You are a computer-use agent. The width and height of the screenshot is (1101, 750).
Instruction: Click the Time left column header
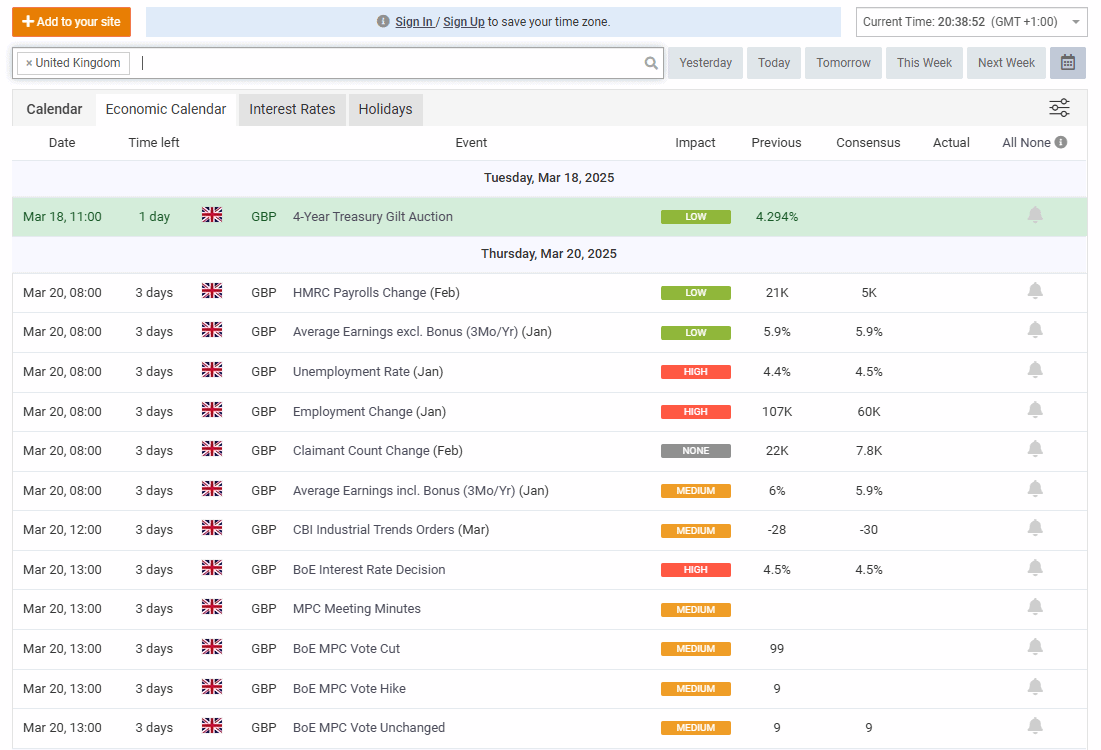click(x=154, y=143)
